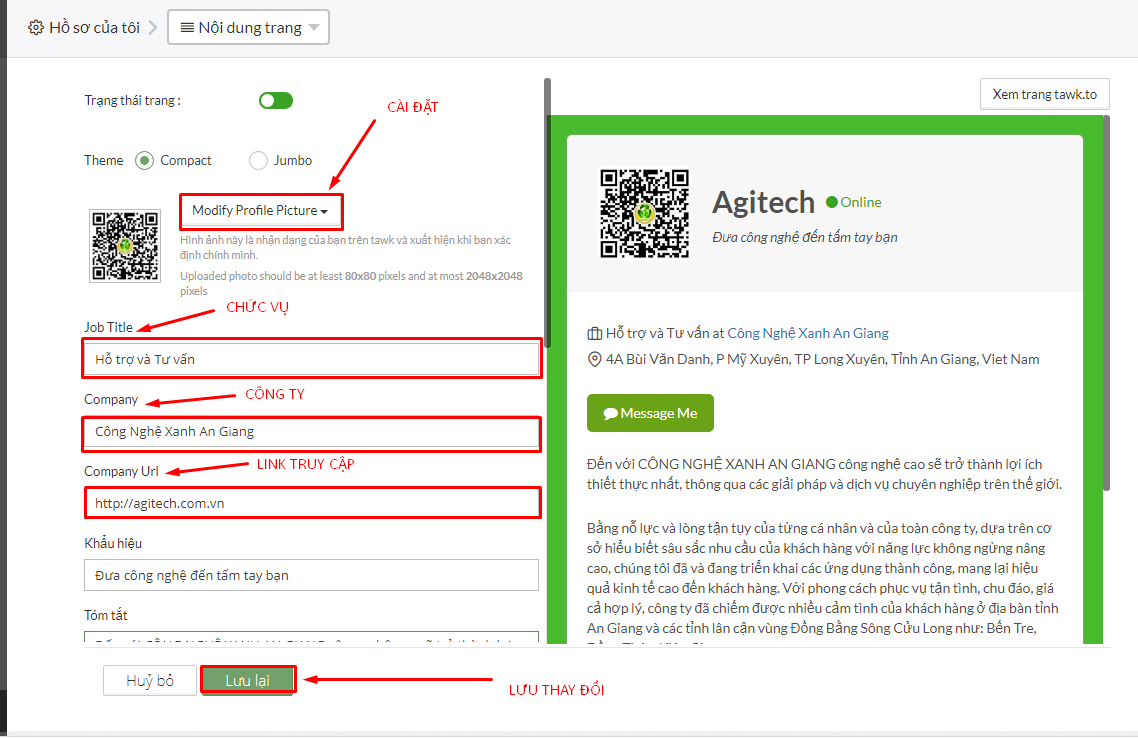Viewport: 1138px width, 738px height.
Task: Click the briefcase icon beside Hỗ trợ và Tư vấn
Action: [594, 334]
